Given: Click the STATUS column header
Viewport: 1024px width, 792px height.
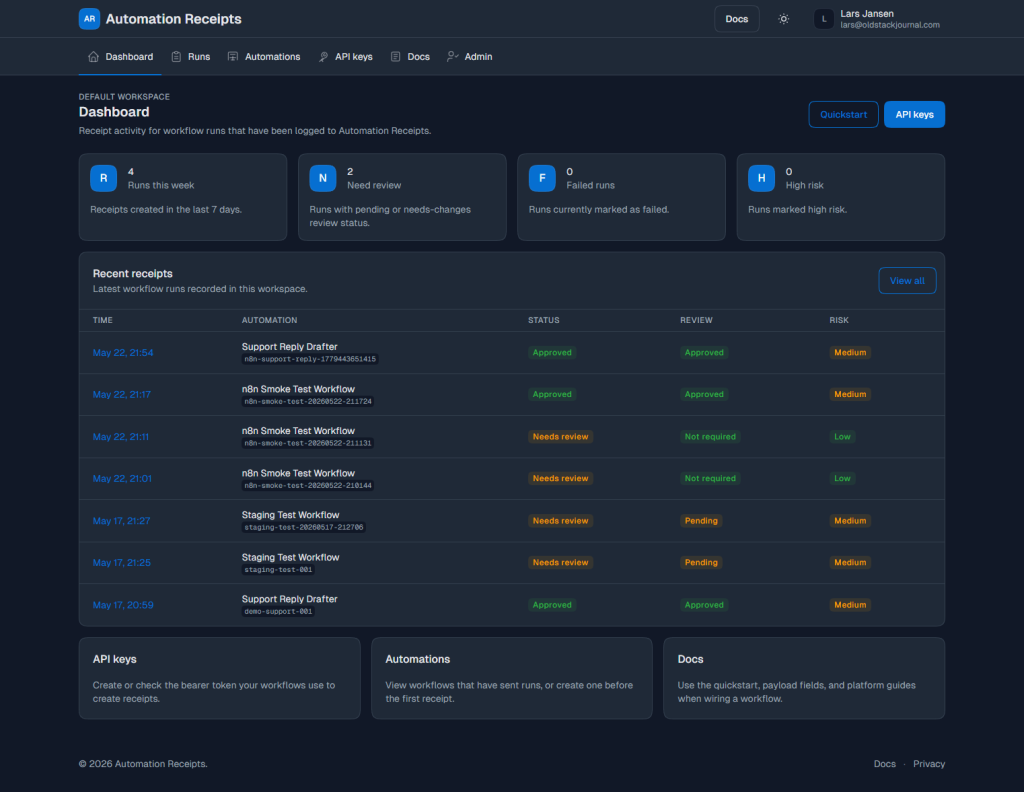Looking at the screenshot, I should coord(543,321).
